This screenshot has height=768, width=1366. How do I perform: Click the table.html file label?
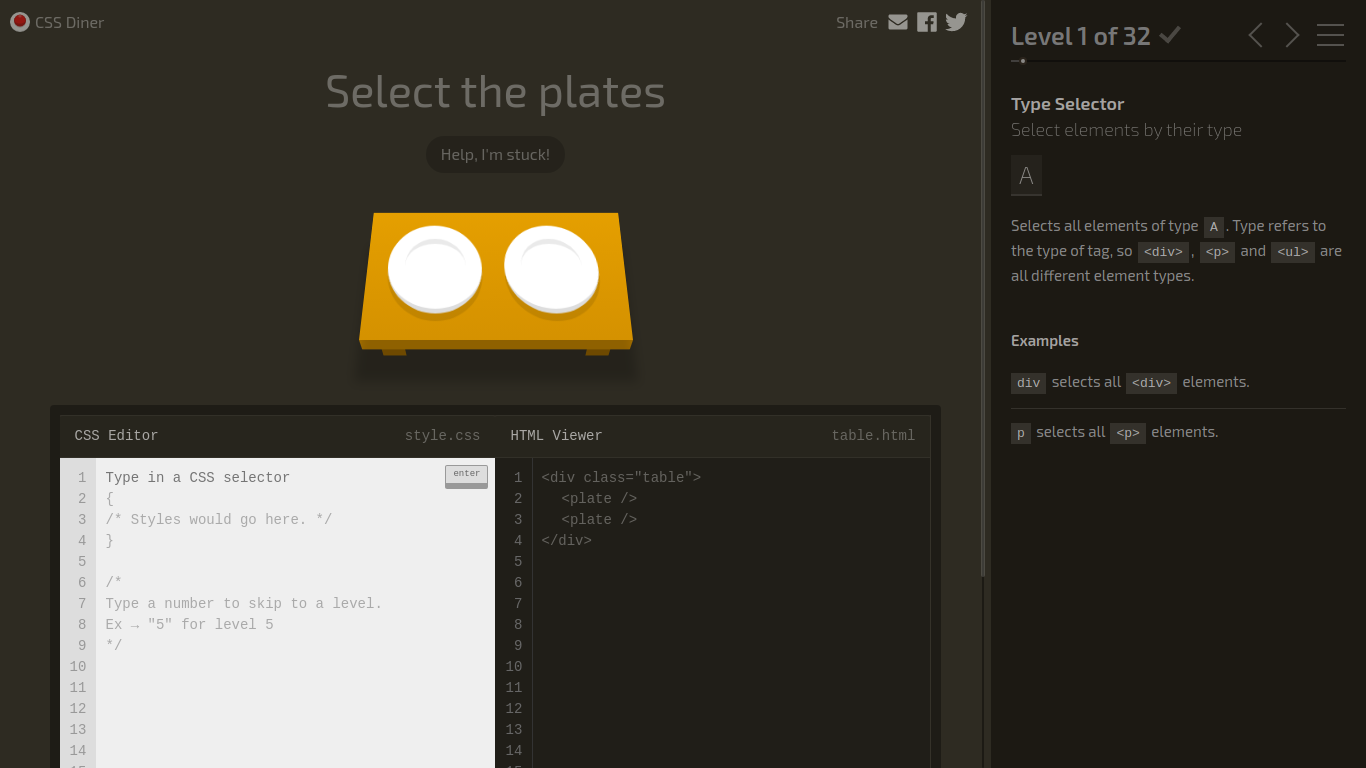(x=873, y=435)
